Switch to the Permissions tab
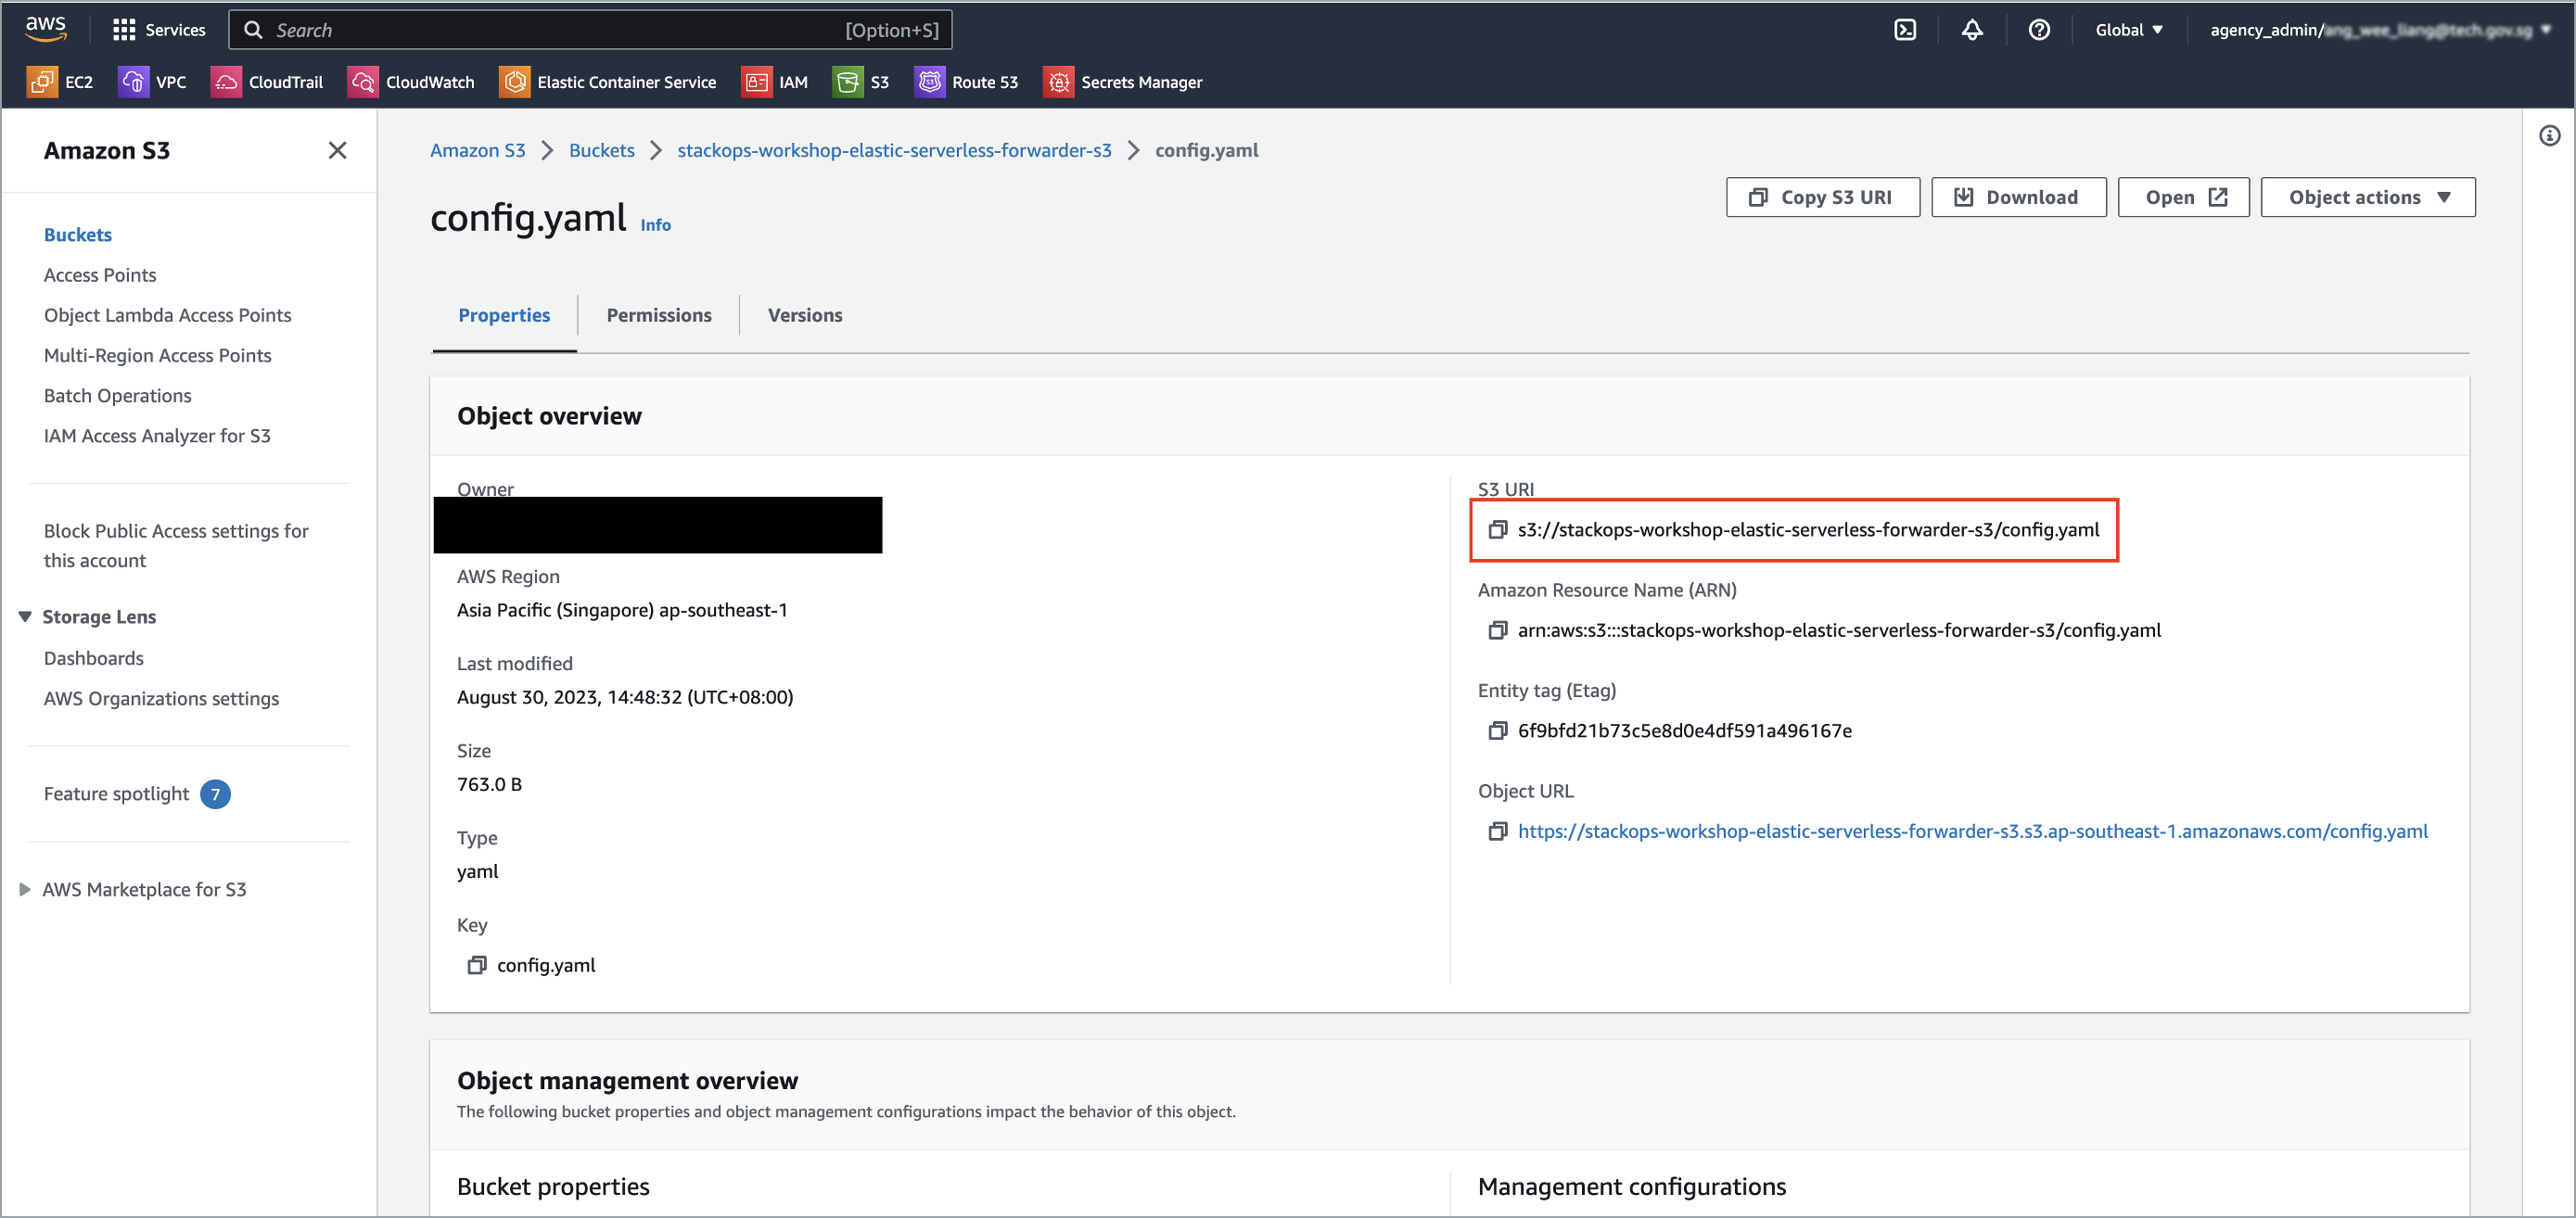The width and height of the screenshot is (2576, 1218). (658, 314)
